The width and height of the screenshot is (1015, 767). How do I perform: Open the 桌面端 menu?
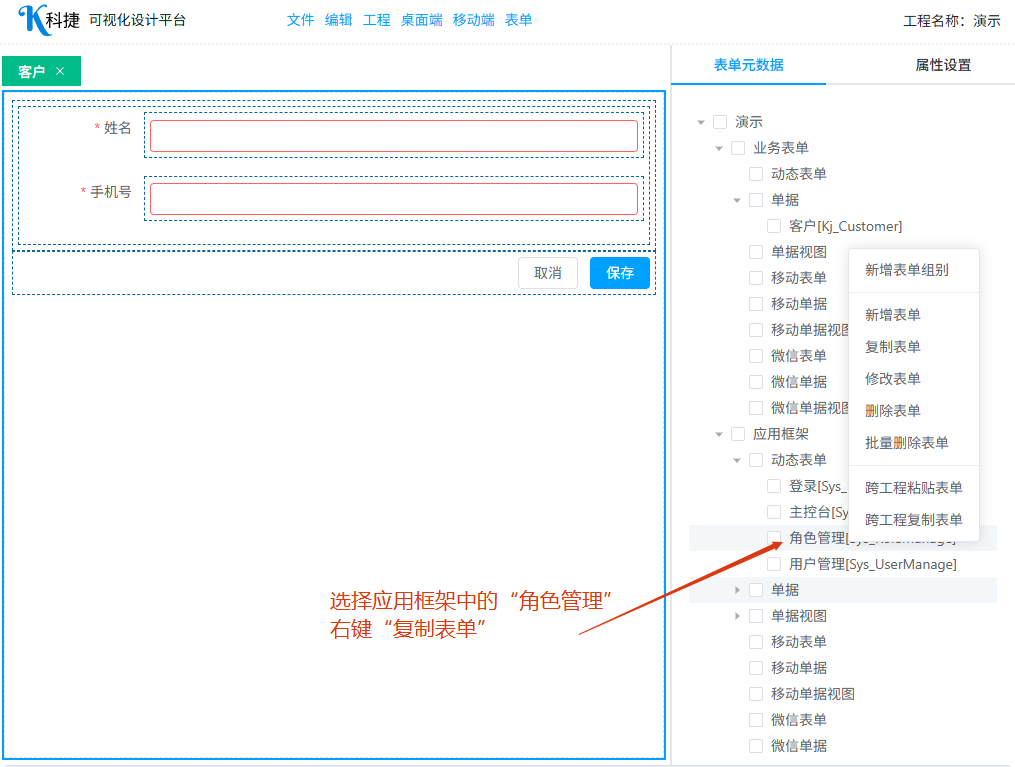(421, 20)
